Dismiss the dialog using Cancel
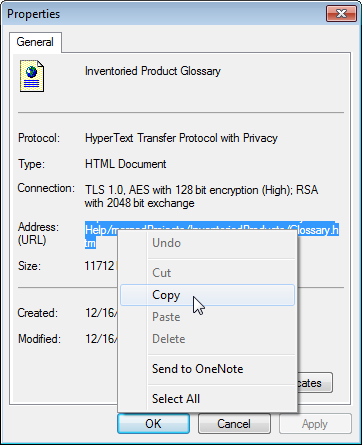This screenshot has width=362, height=445. click(x=234, y=424)
